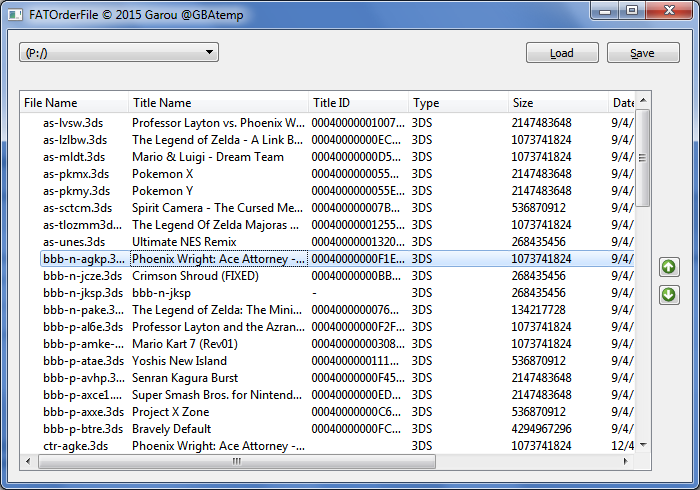
Task: Select file as-lvsw.3ds
Action: (x=73, y=123)
